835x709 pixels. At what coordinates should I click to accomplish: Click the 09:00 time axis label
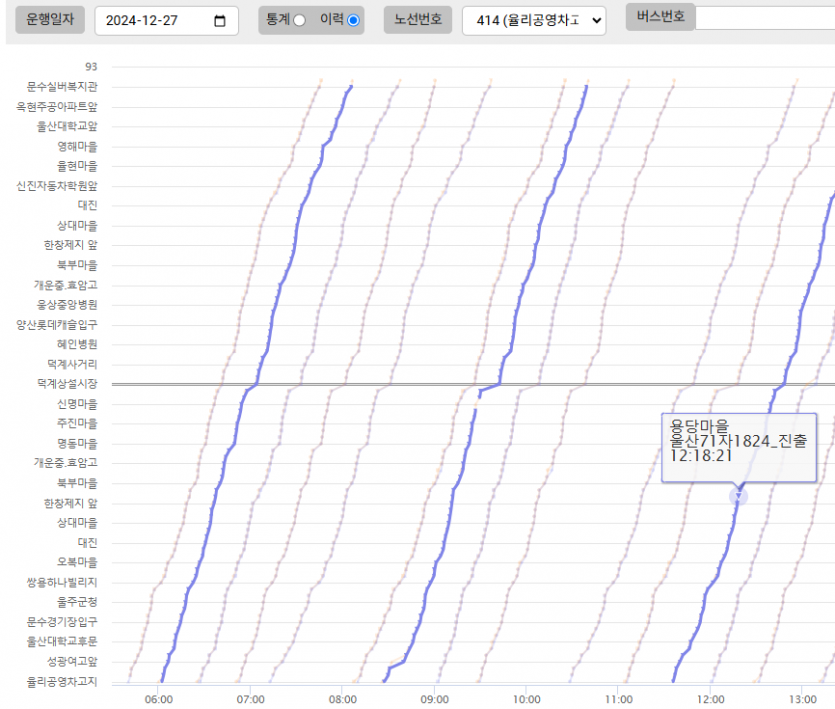coord(435,699)
